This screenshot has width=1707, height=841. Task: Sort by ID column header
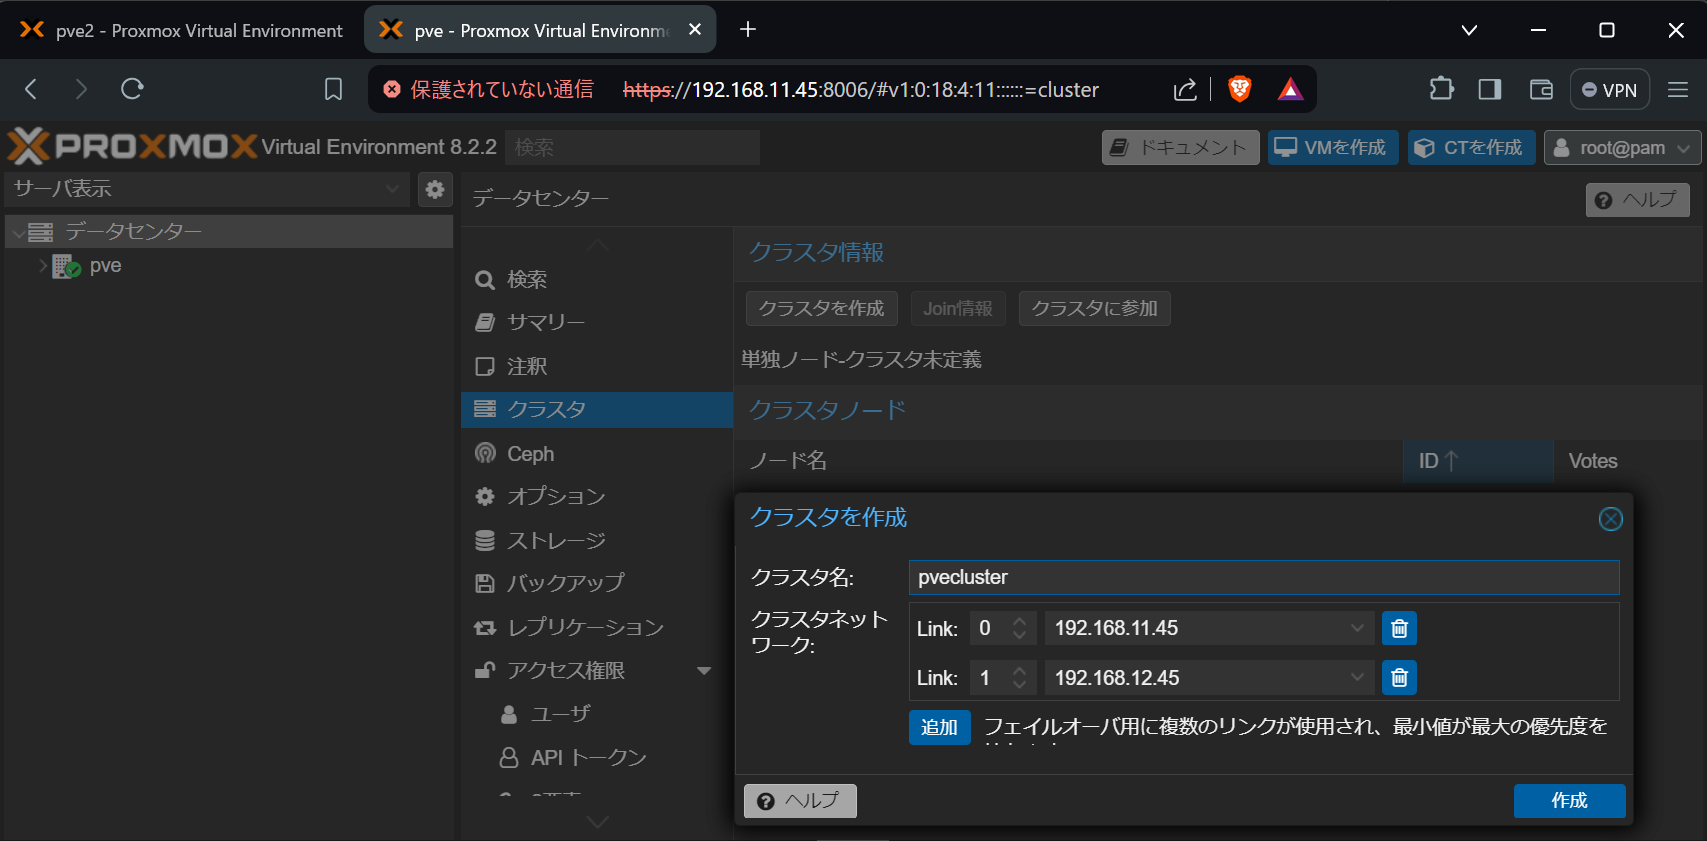[x=1477, y=461]
